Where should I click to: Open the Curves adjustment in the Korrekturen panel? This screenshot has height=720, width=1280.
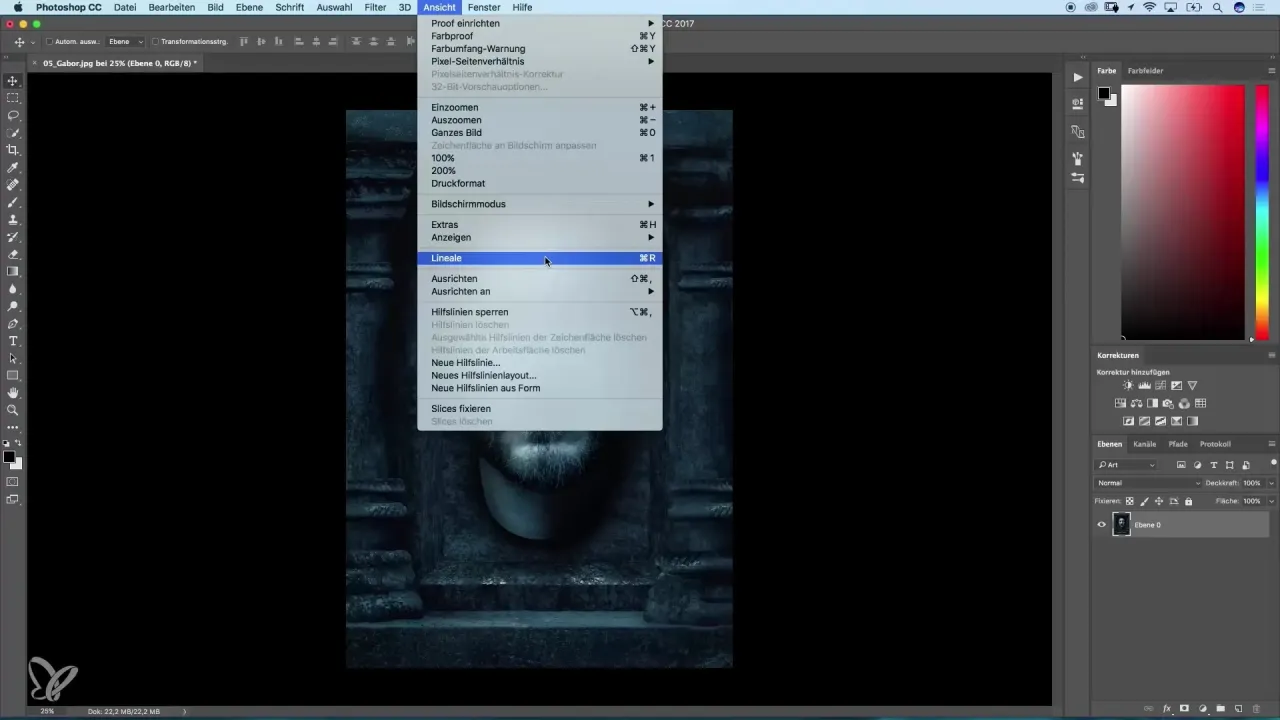[x=1160, y=385]
